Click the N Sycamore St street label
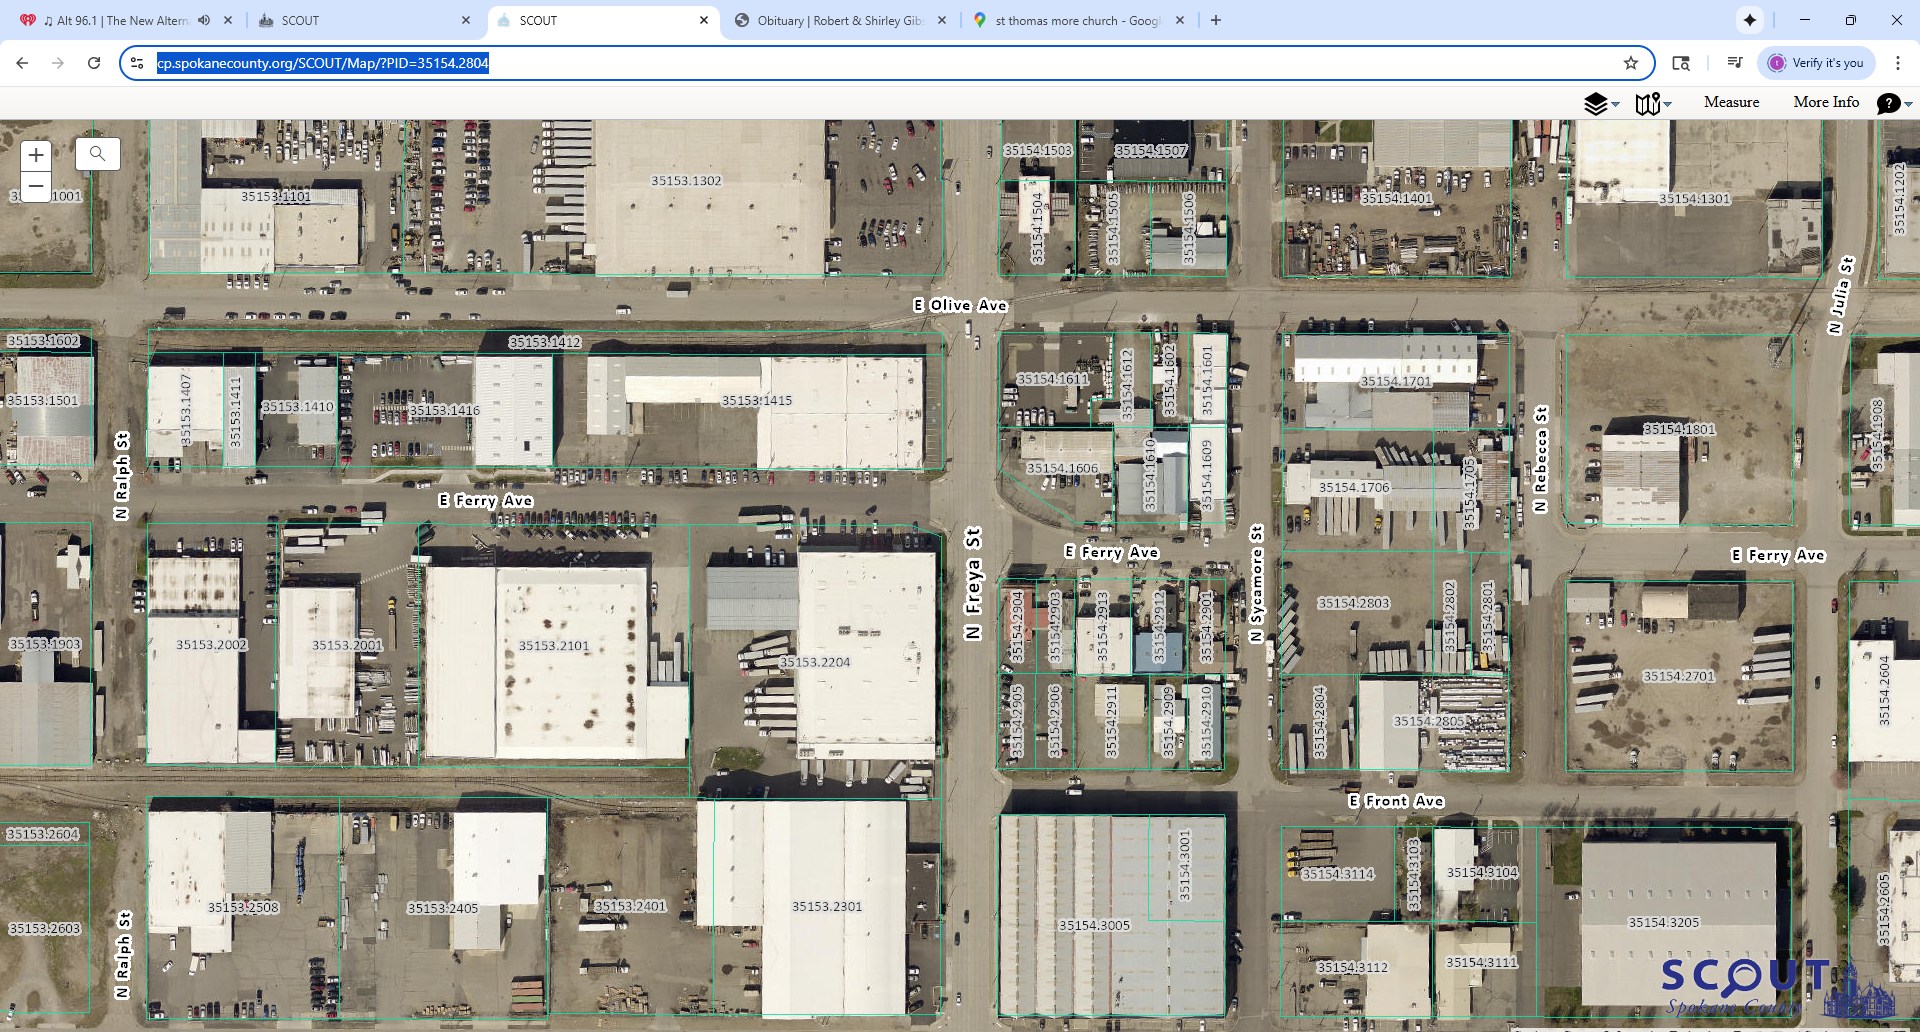 1257,583
